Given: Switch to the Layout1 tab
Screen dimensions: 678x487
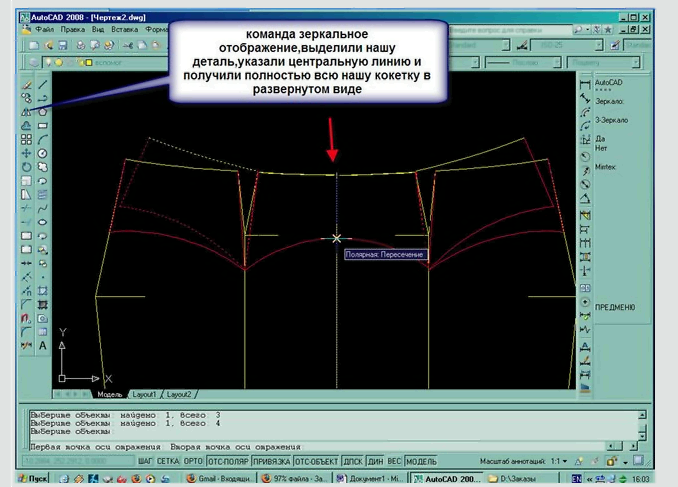Looking at the screenshot, I should pyautogui.click(x=145, y=395).
